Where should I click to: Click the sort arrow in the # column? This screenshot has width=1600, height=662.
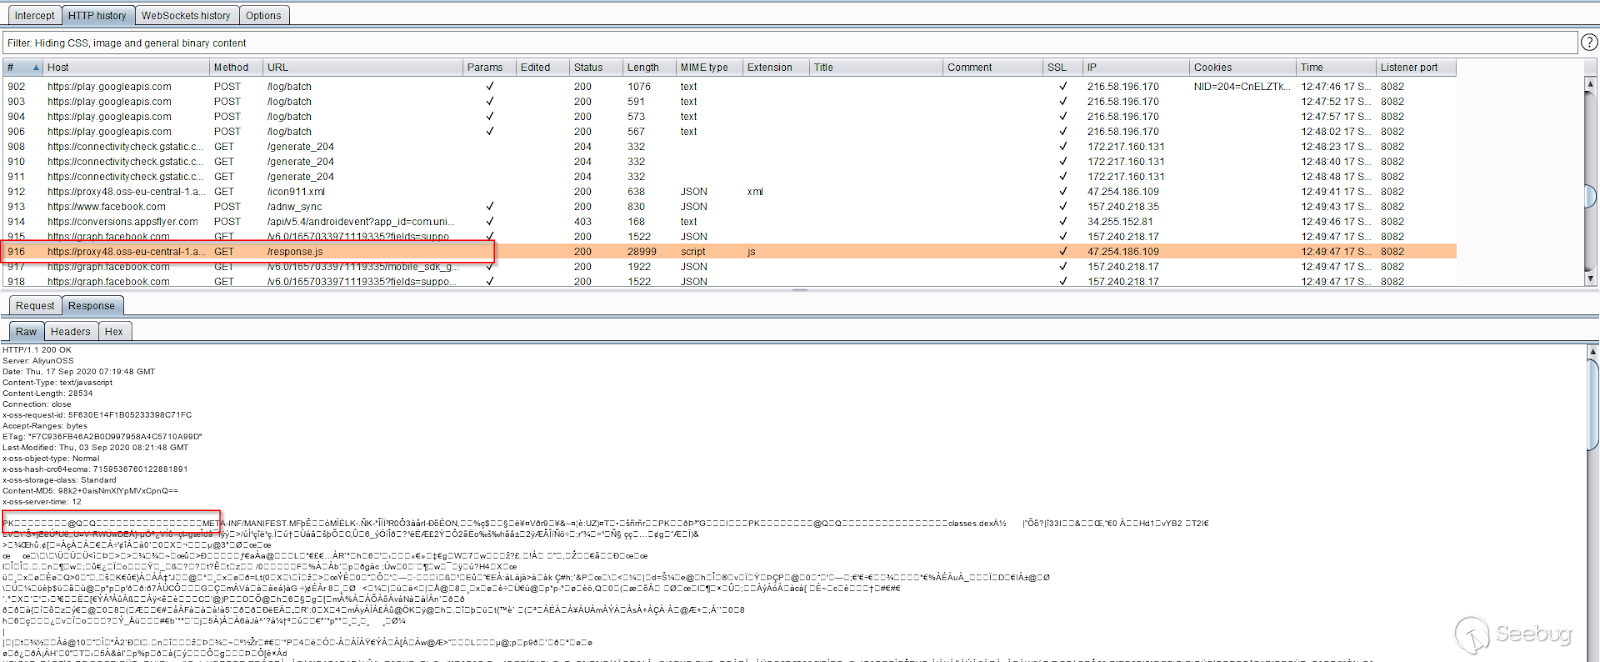pos(36,68)
